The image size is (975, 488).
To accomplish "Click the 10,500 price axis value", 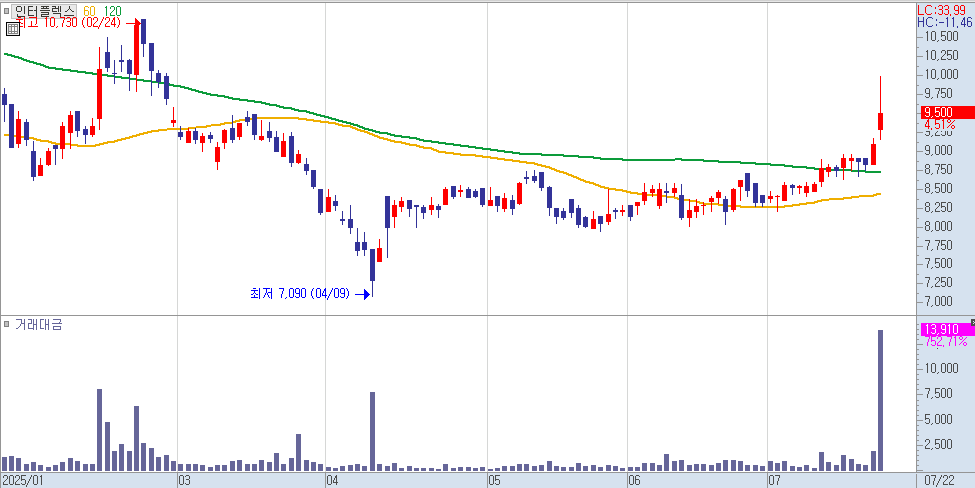I will pyautogui.click(x=941, y=37).
